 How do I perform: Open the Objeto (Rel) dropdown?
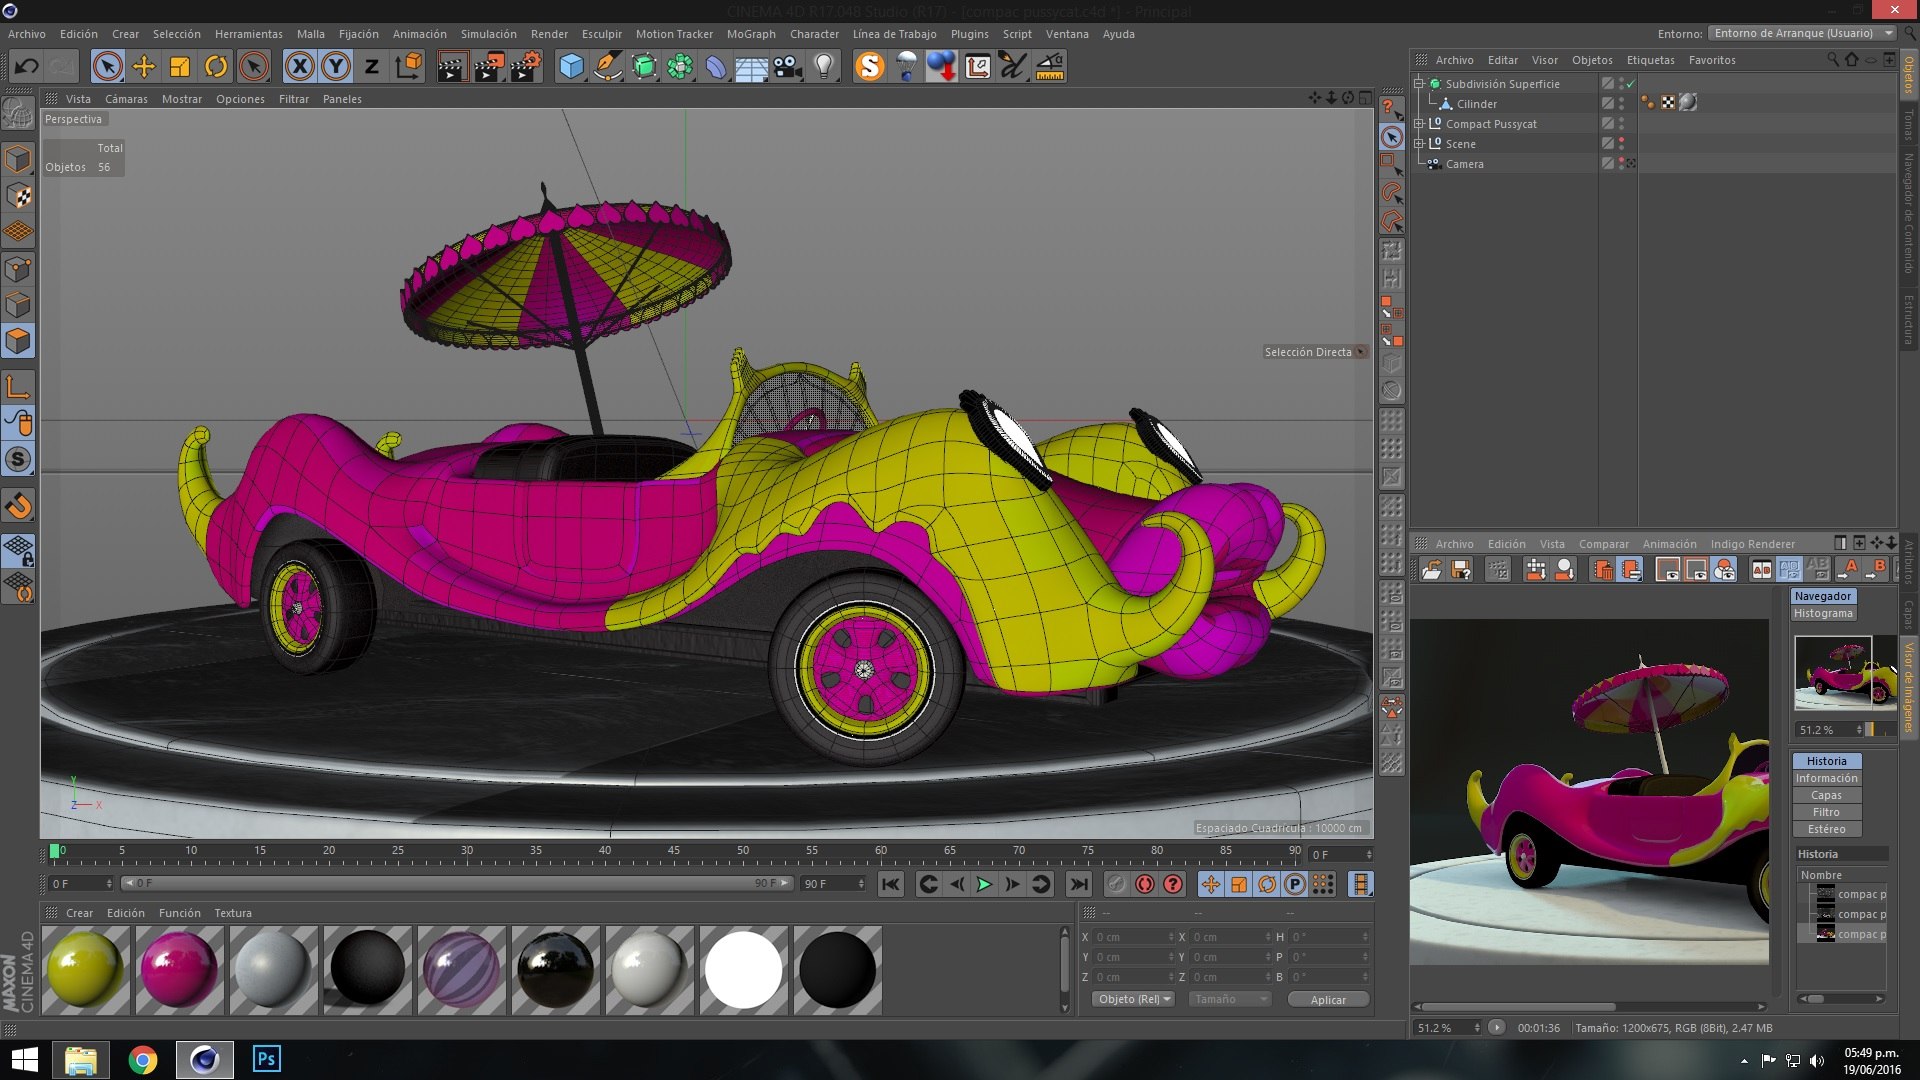(x=1133, y=999)
